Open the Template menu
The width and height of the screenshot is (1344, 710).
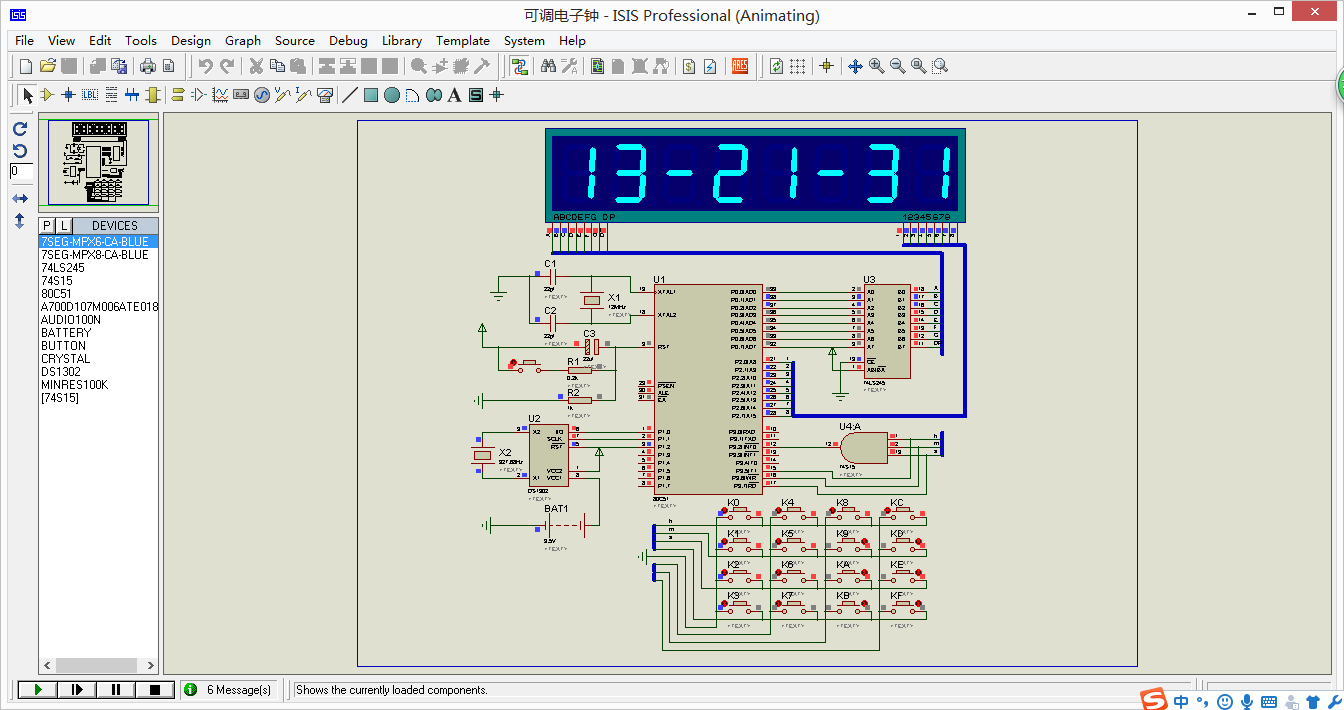(x=463, y=41)
